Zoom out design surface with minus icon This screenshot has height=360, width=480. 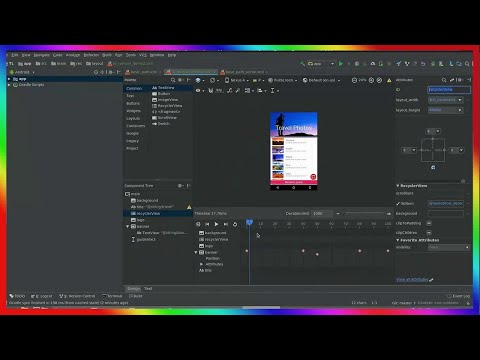(x=354, y=80)
